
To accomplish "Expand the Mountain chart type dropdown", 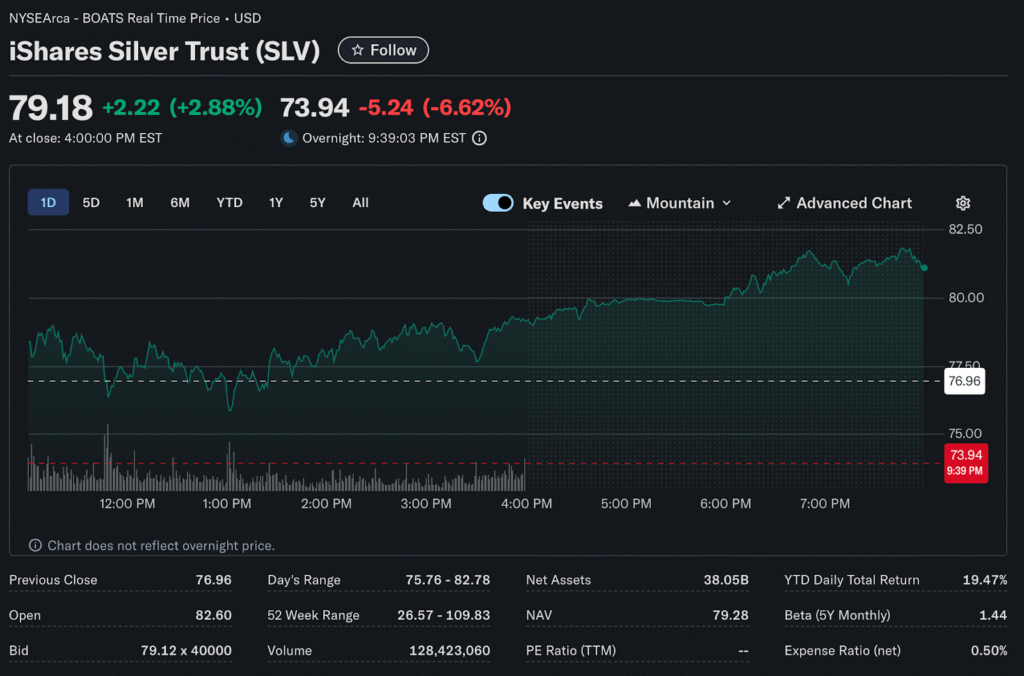I will click(726, 203).
